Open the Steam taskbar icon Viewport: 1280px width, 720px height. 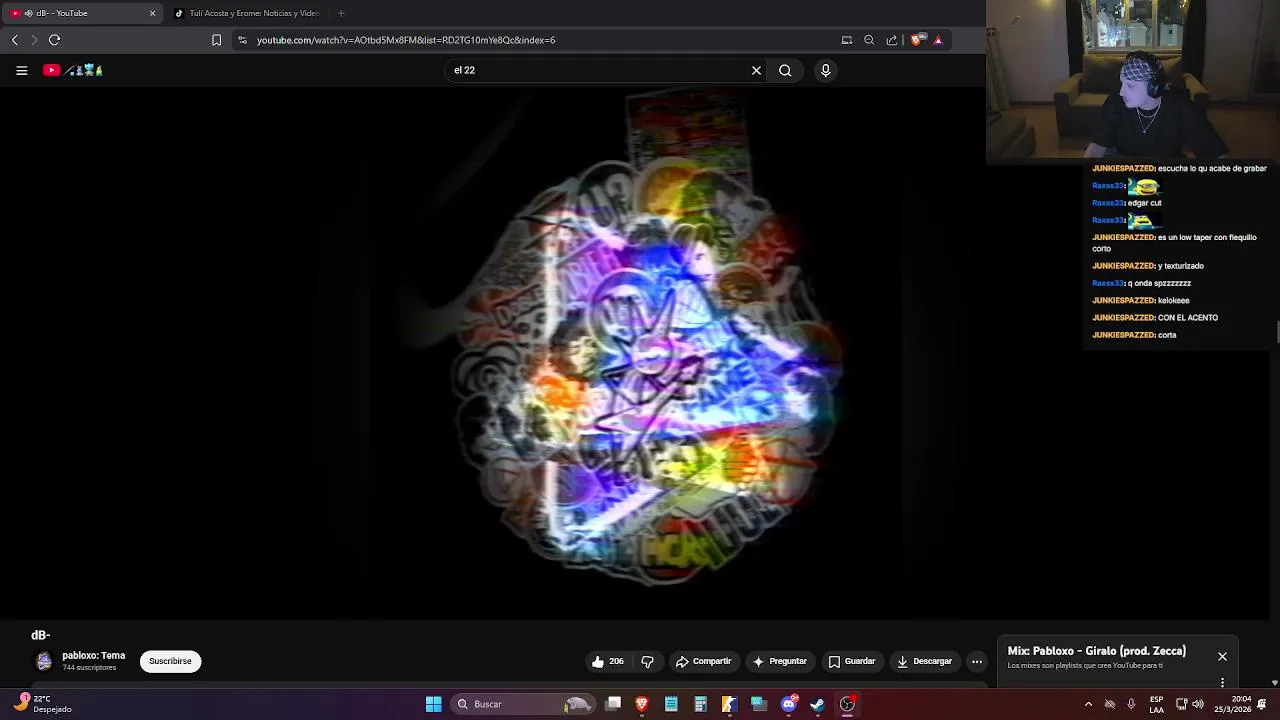click(x=818, y=704)
